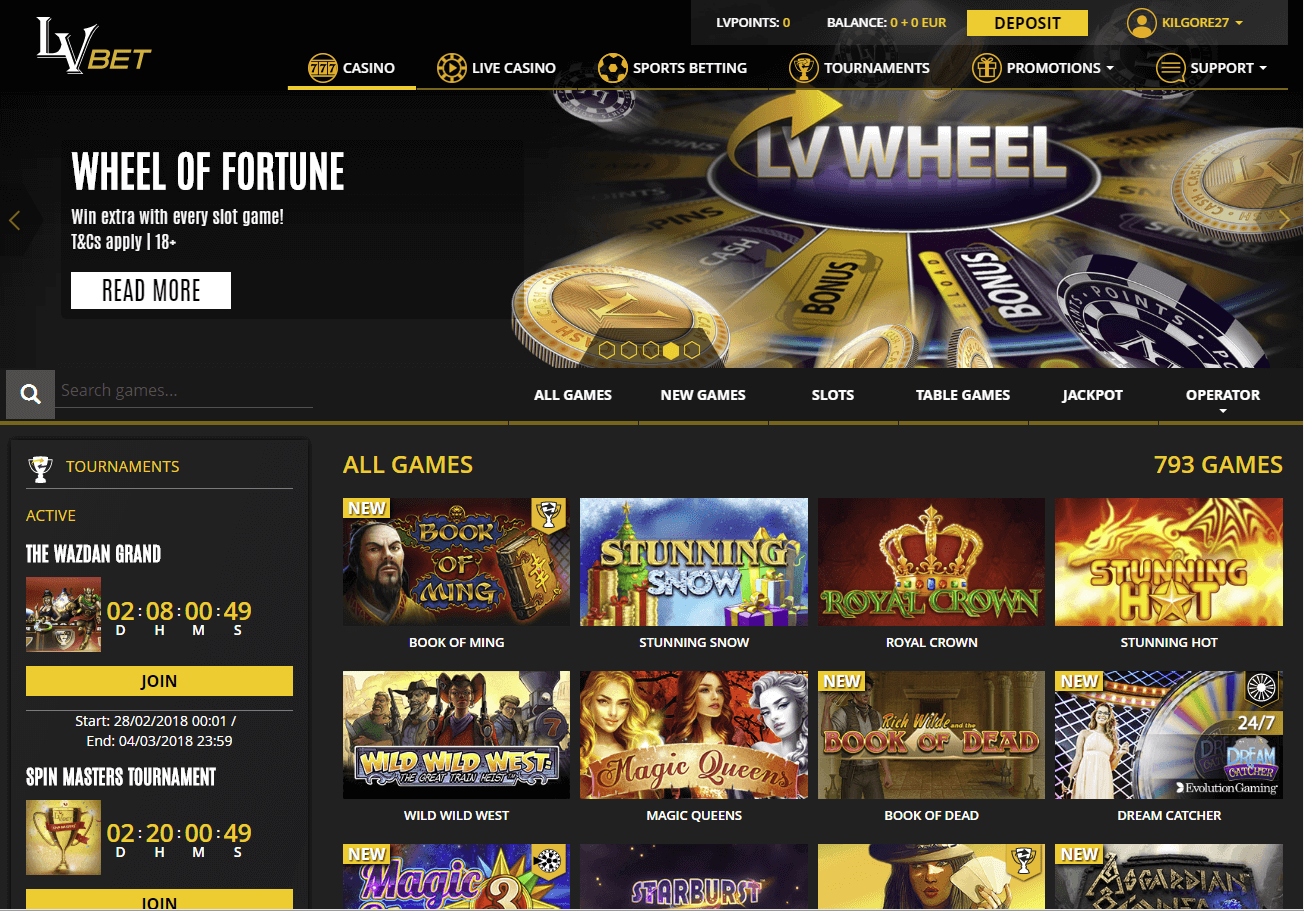Open the JACKPOT games tab
Screen dimensions: 1304x911
coord(1092,395)
